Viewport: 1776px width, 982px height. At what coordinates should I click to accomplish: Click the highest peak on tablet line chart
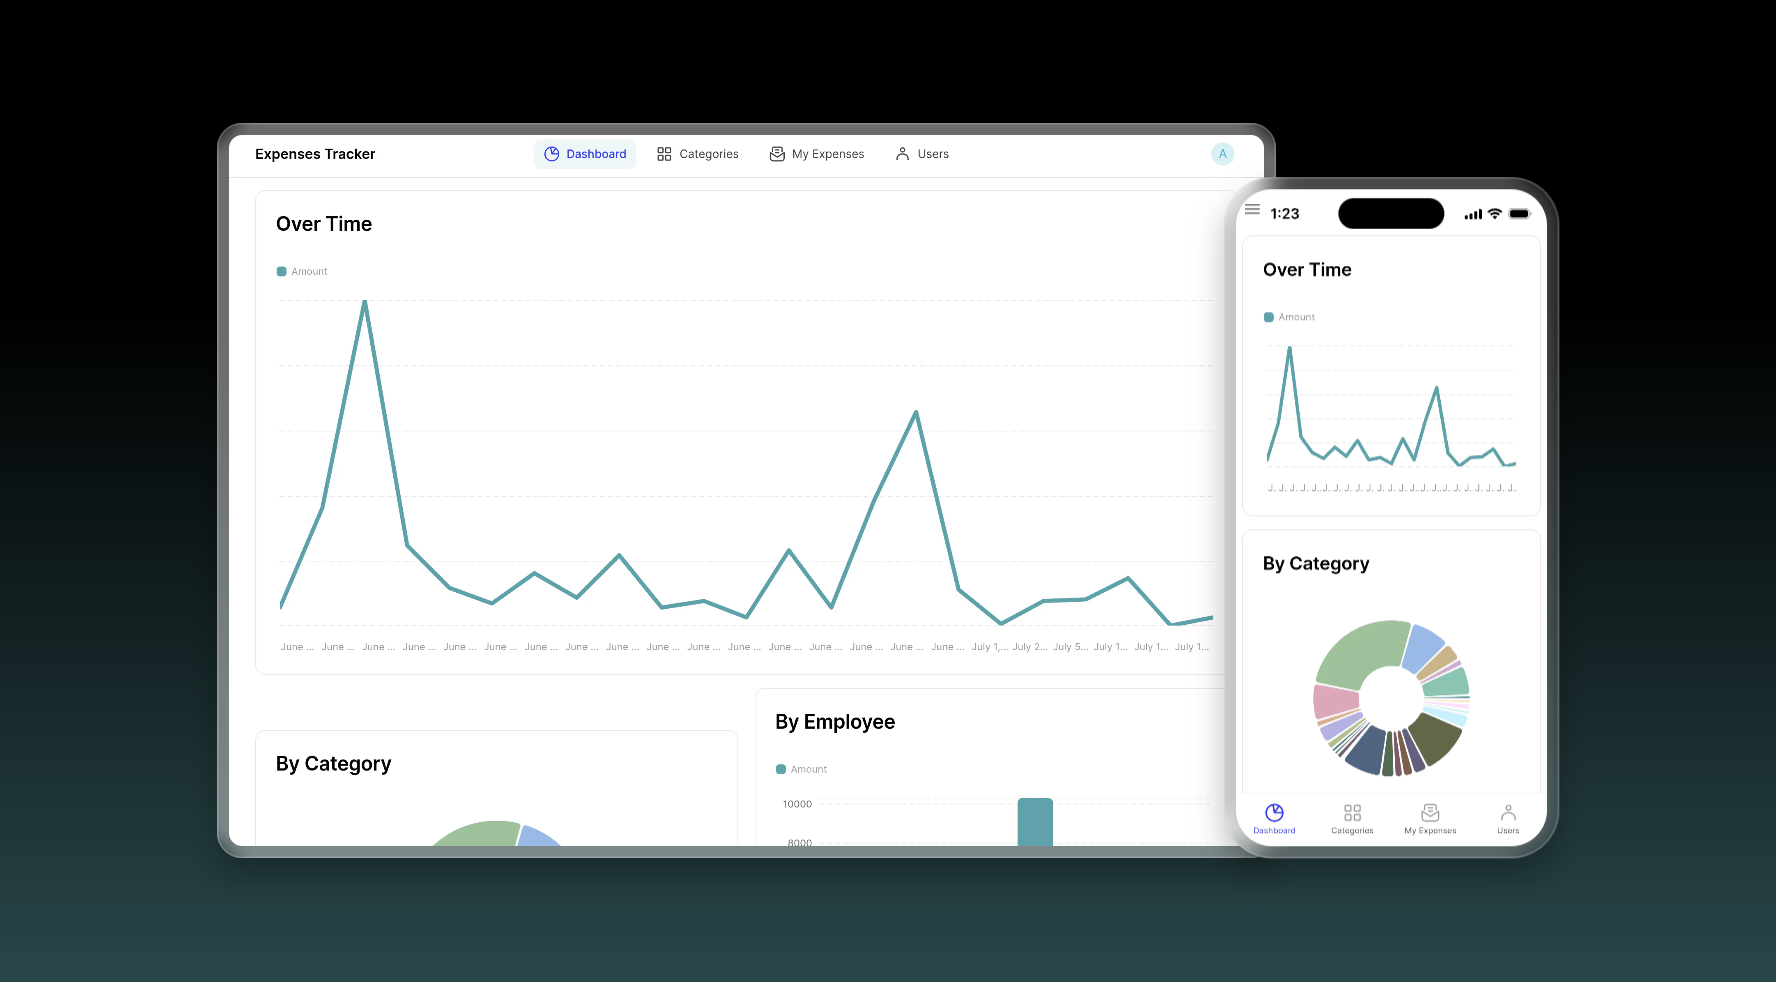tap(365, 301)
